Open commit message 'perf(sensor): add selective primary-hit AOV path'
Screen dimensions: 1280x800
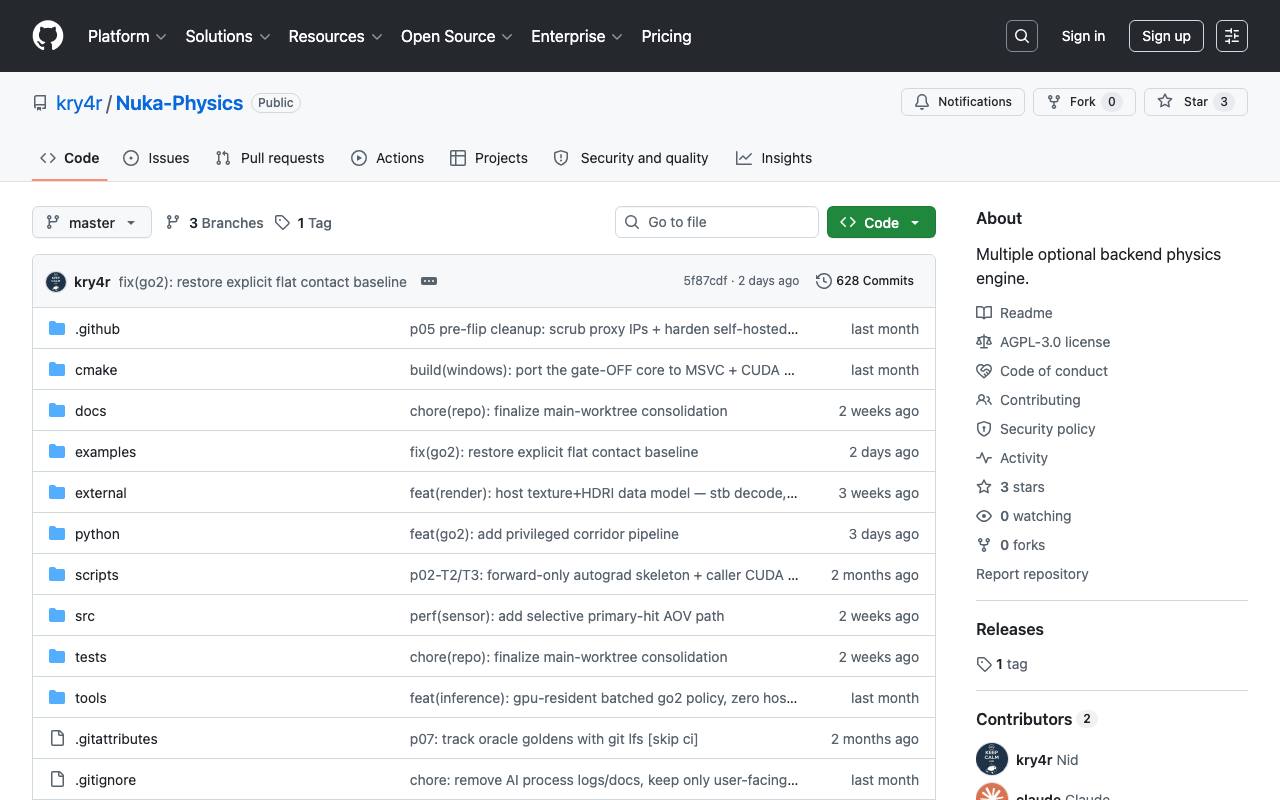point(567,616)
